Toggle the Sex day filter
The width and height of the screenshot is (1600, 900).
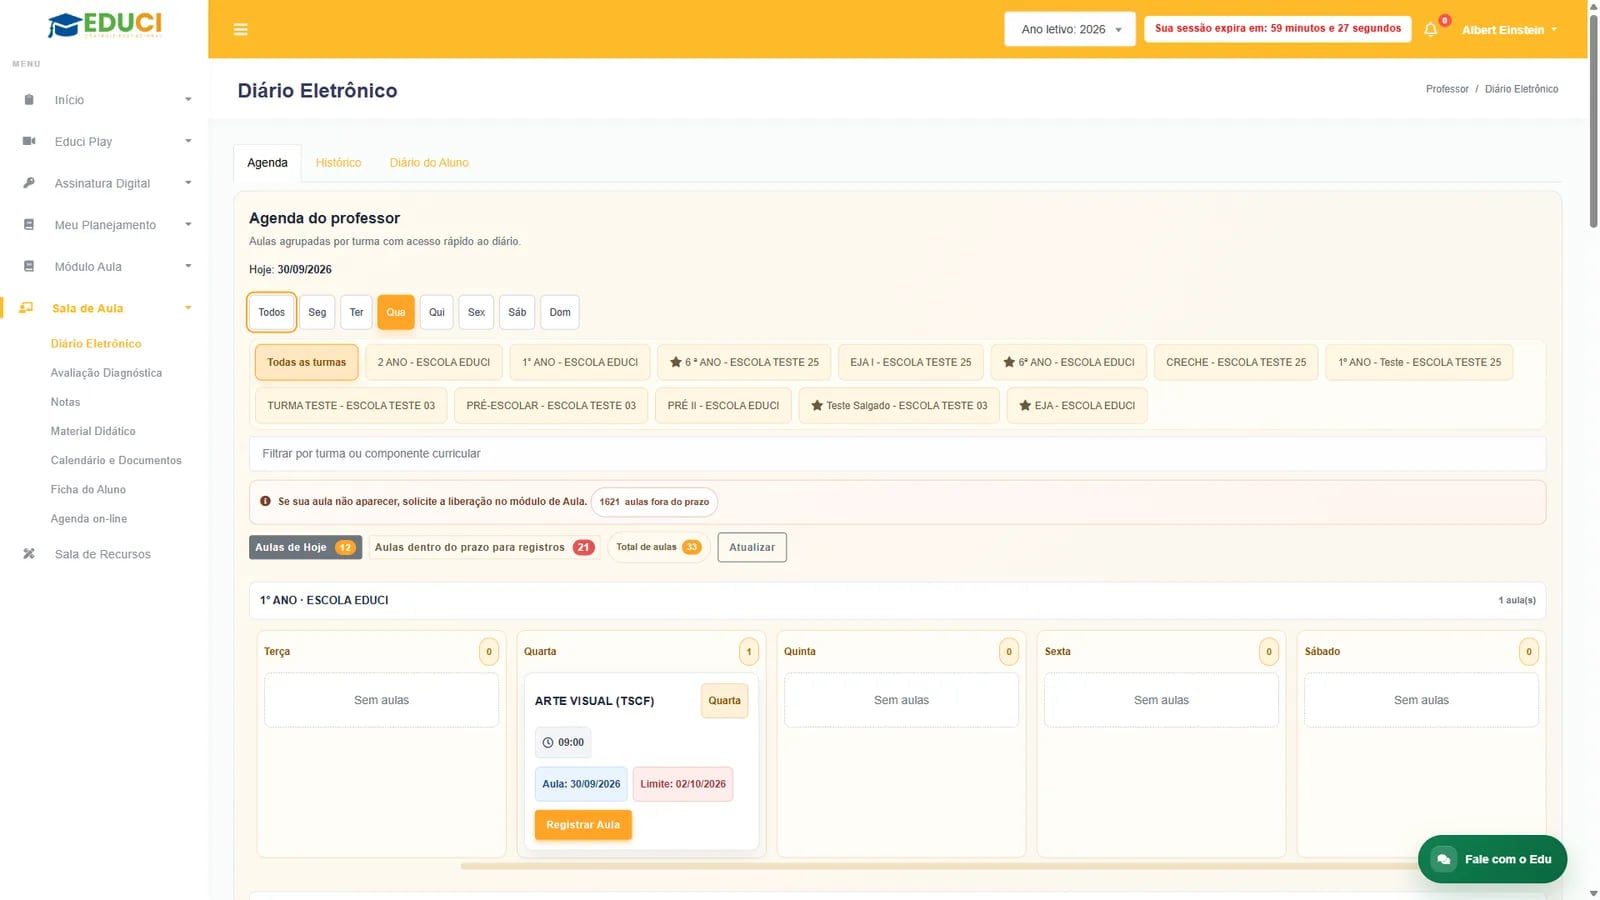477,312
